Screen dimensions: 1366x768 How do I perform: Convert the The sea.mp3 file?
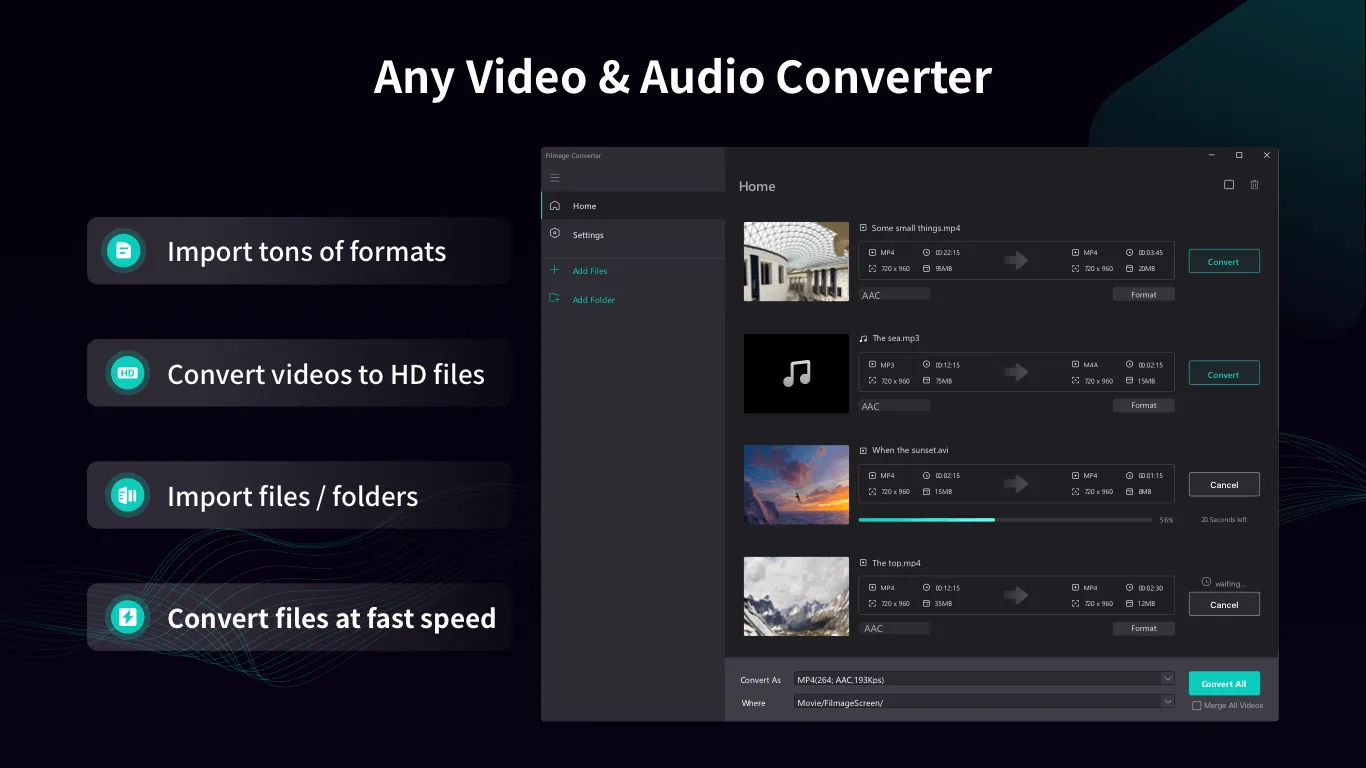click(1224, 374)
